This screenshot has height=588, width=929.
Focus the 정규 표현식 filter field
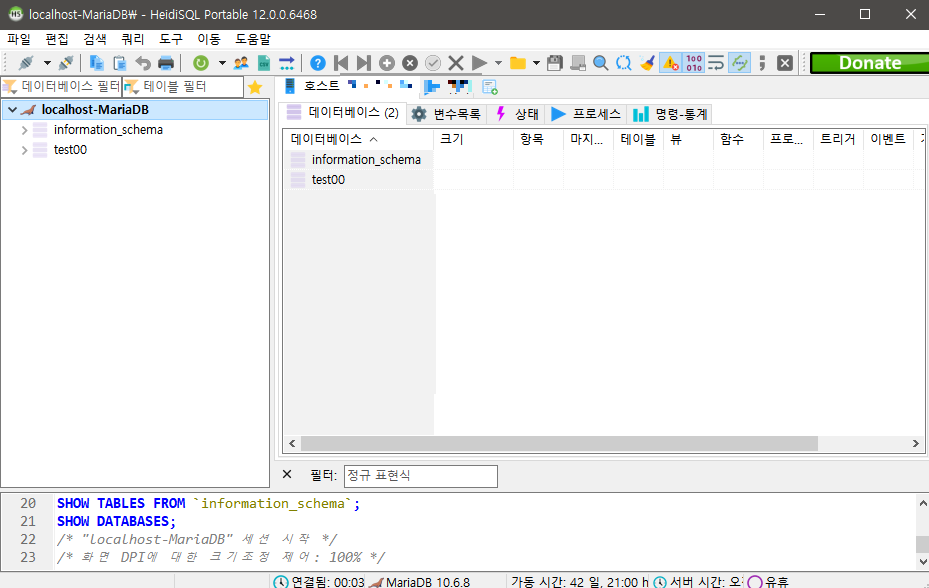[421, 476]
